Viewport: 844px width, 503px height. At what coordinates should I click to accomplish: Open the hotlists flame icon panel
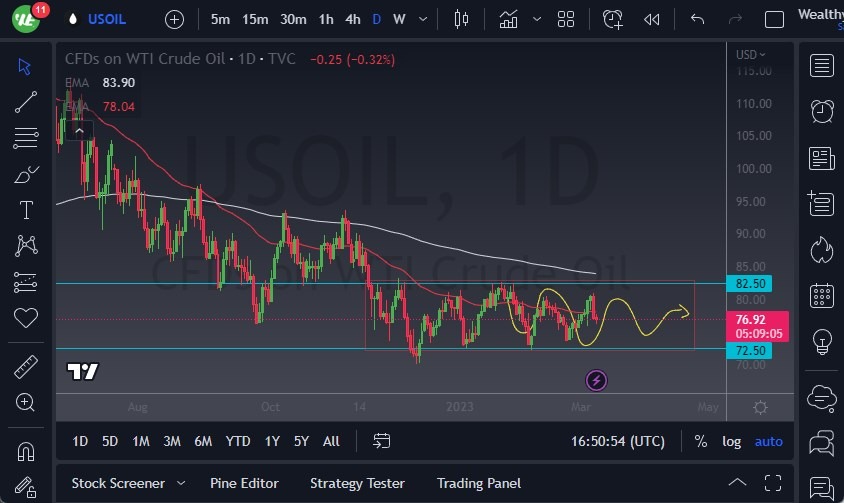(x=822, y=248)
